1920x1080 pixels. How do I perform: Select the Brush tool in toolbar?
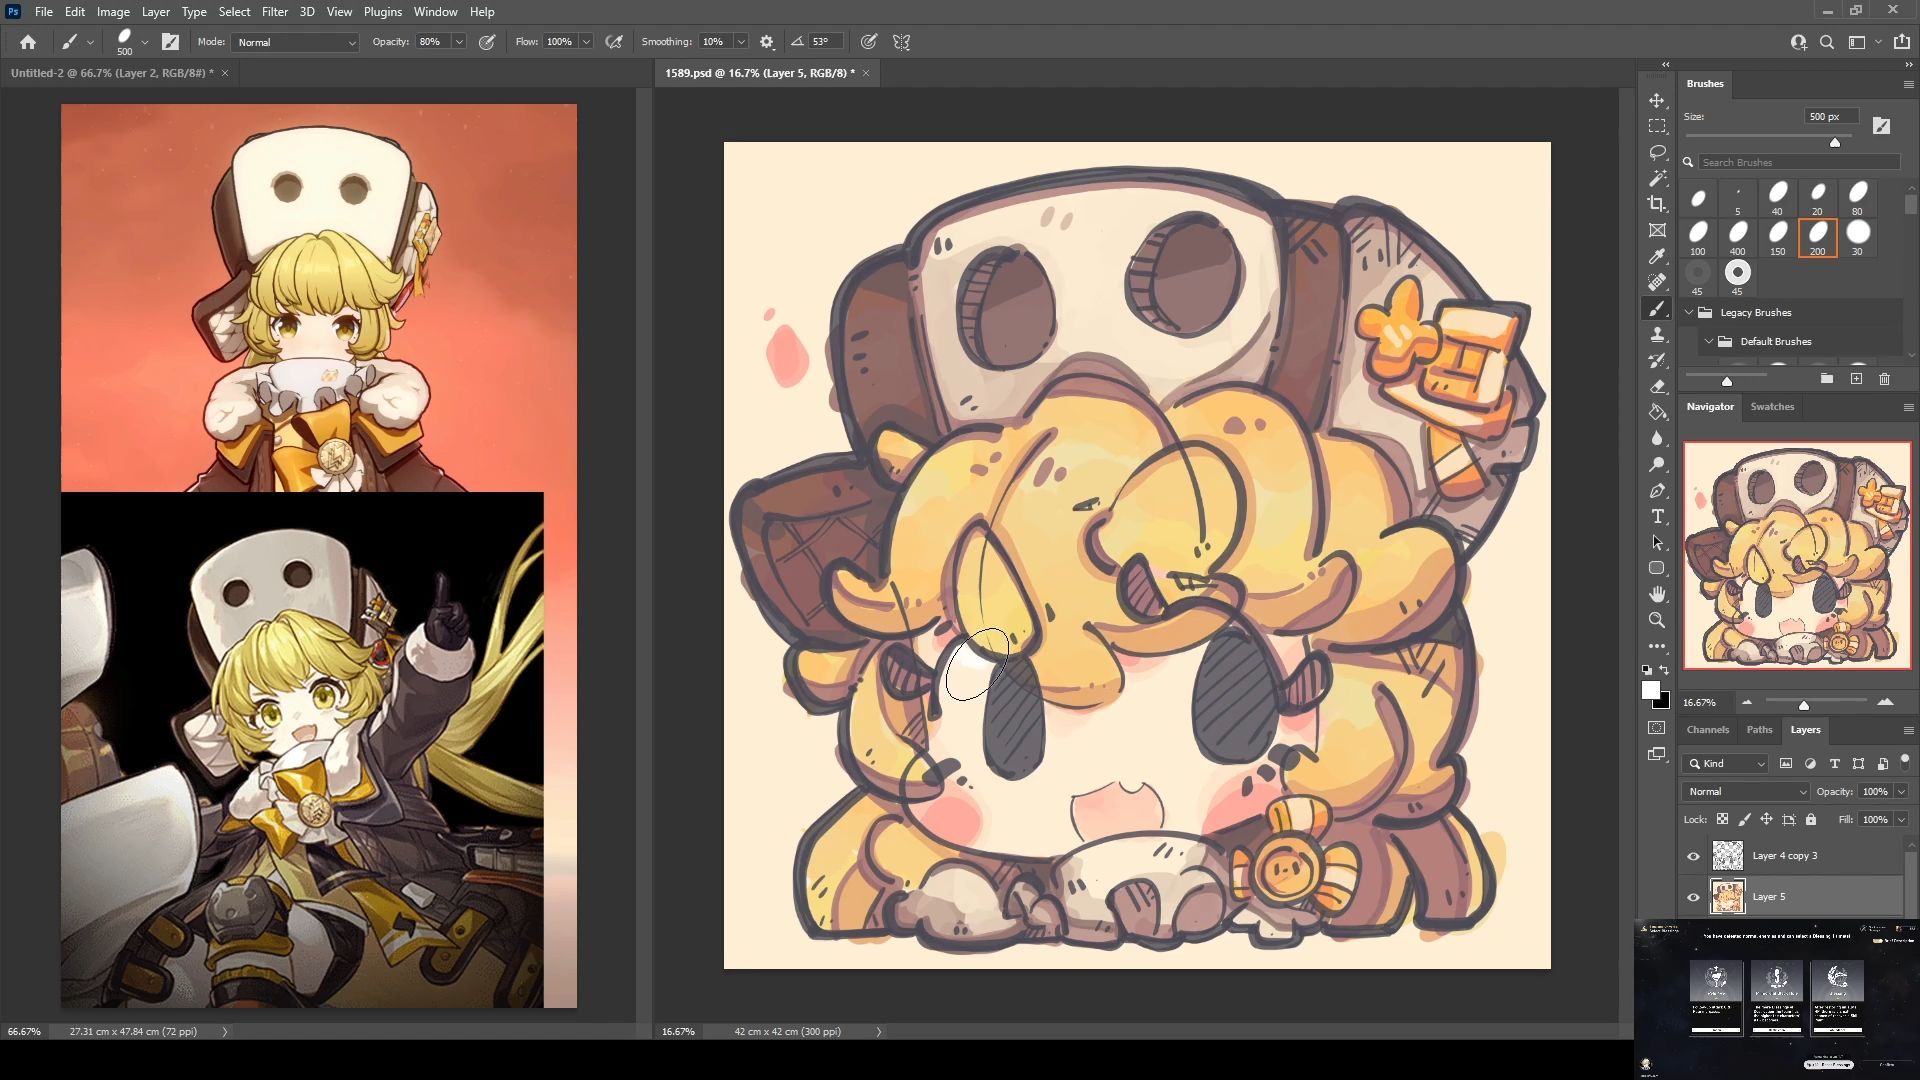pyautogui.click(x=1657, y=308)
